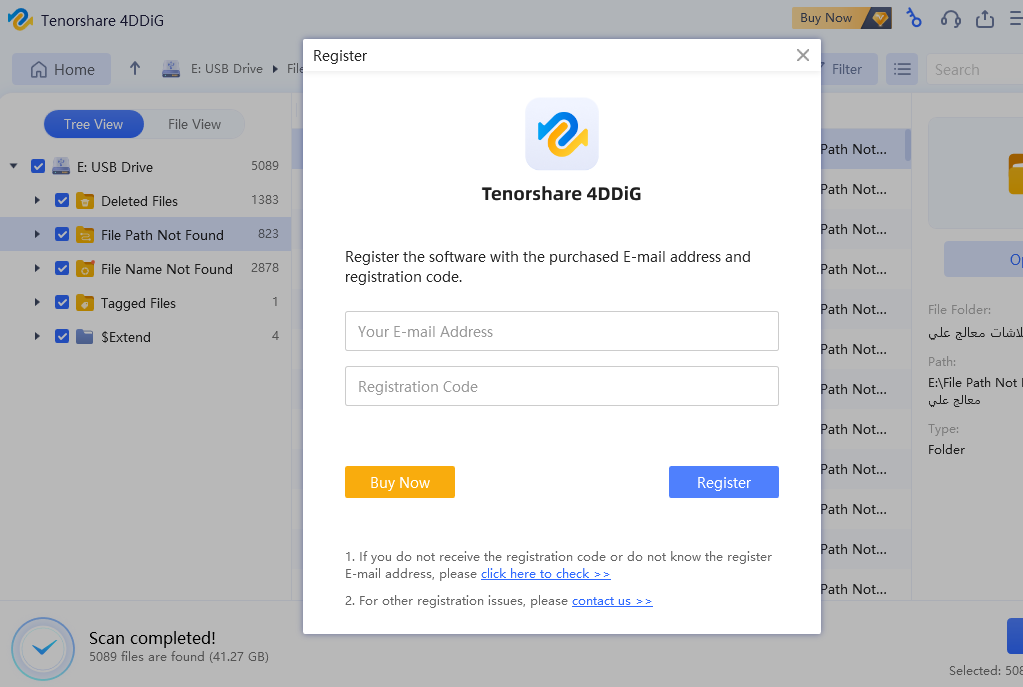Click the "Folder" type value in details
The image size is (1023, 687).
946,450
